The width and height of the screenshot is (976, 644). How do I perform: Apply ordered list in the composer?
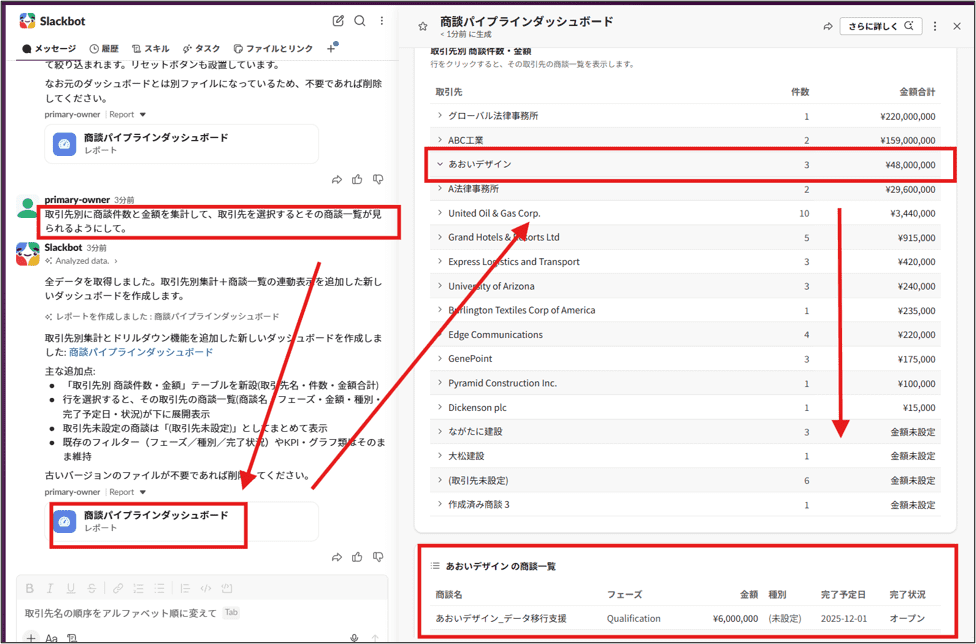coord(138,588)
